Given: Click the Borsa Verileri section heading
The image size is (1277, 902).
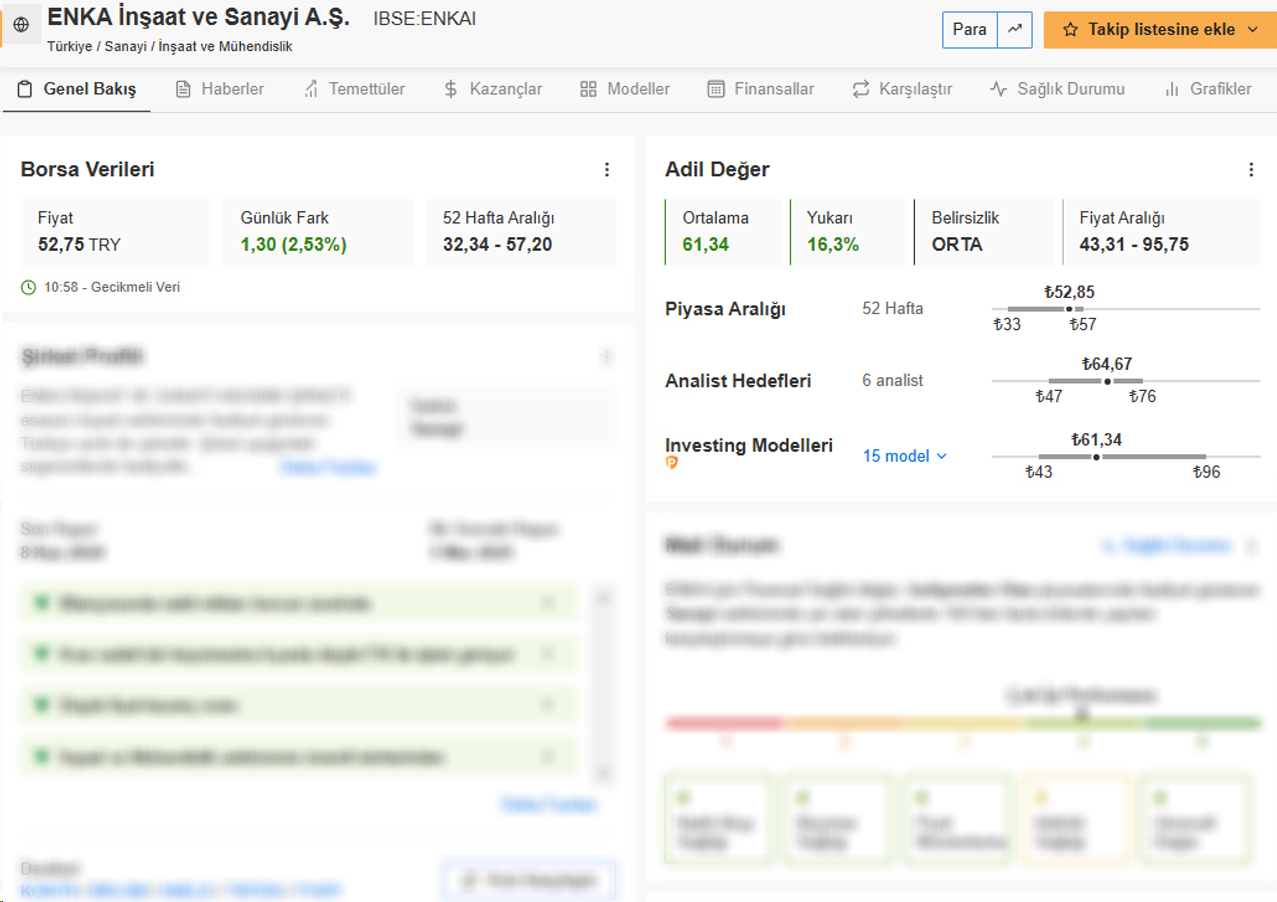Looking at the screenshot, I should (88, 170).
